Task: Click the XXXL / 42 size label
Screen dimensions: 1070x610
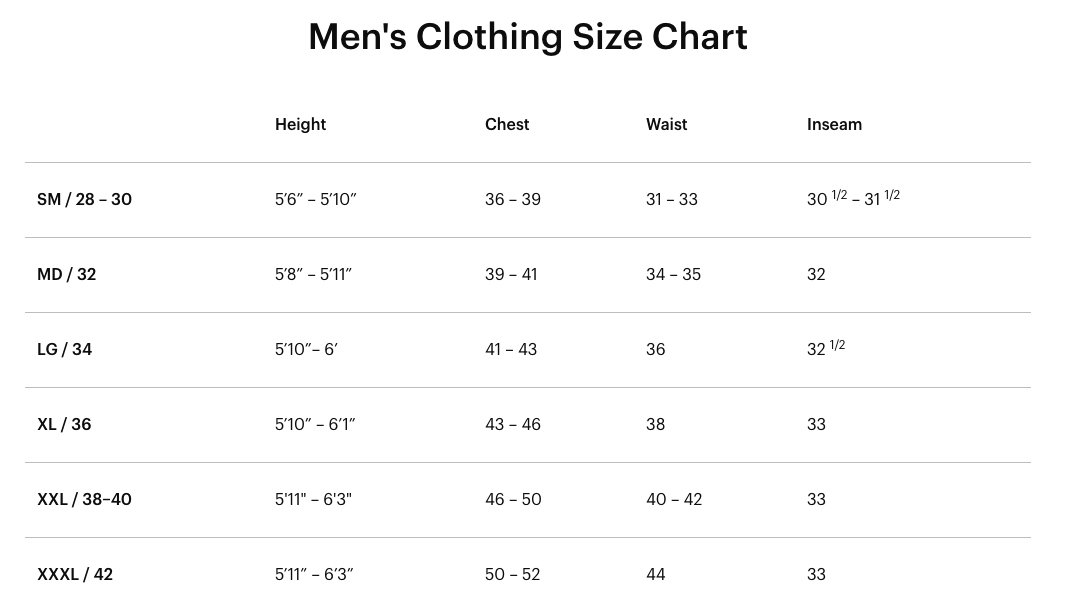Action: [75, 575]
